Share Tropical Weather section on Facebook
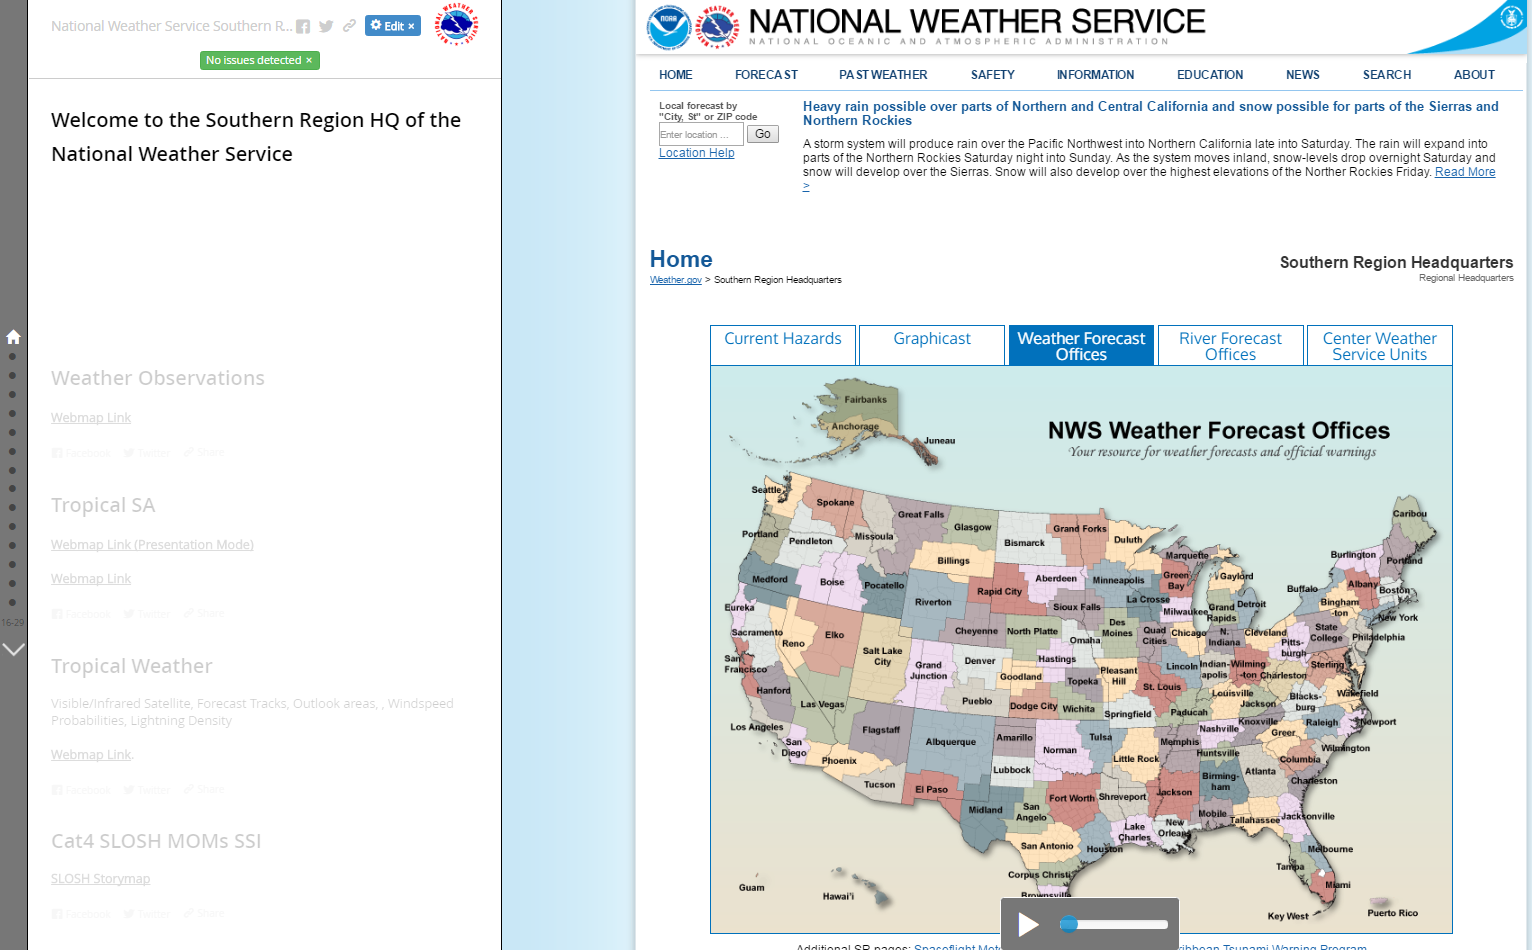 [x=81, y=790]
